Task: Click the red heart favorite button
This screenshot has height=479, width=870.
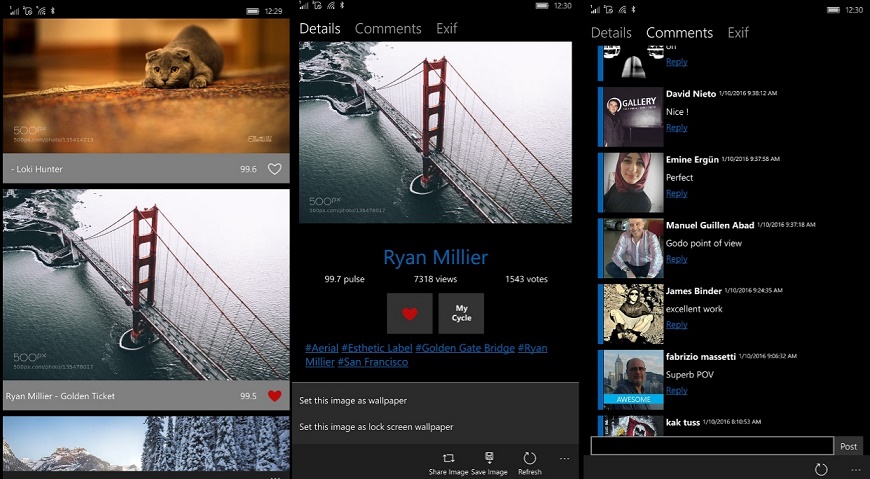Action: pos(409,313)
